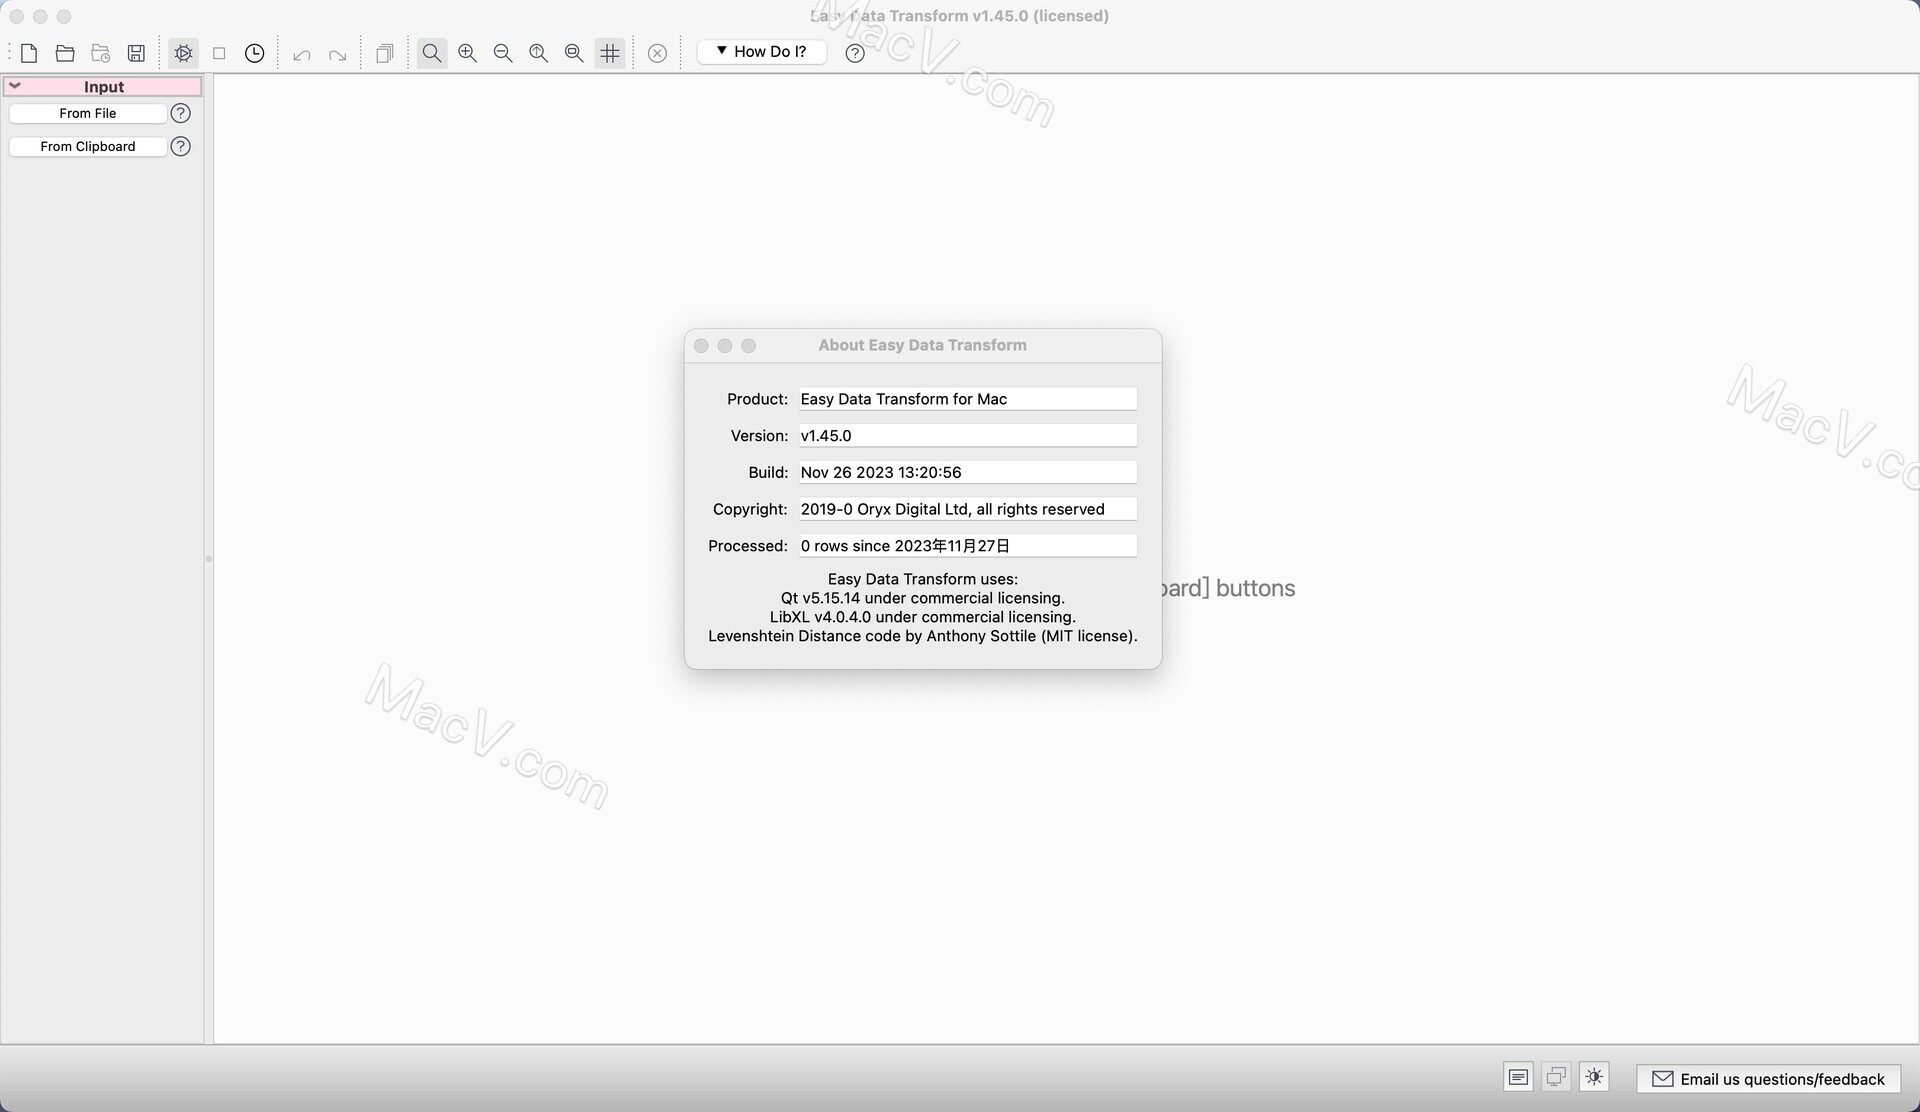Viewport: 1920px width, 1112px height.
Task: Toggle light/dark theme brightness icon
Action: point(1595,1077)
